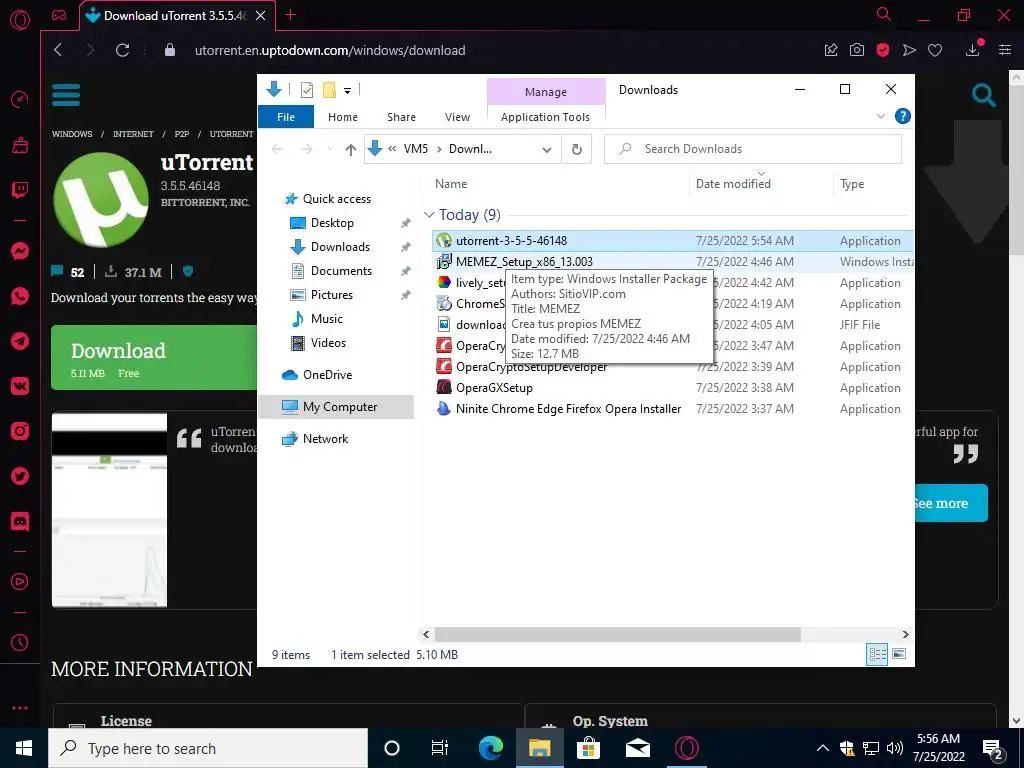
Task: Open the Opera GX main menu logo
Action: [20, 20]
